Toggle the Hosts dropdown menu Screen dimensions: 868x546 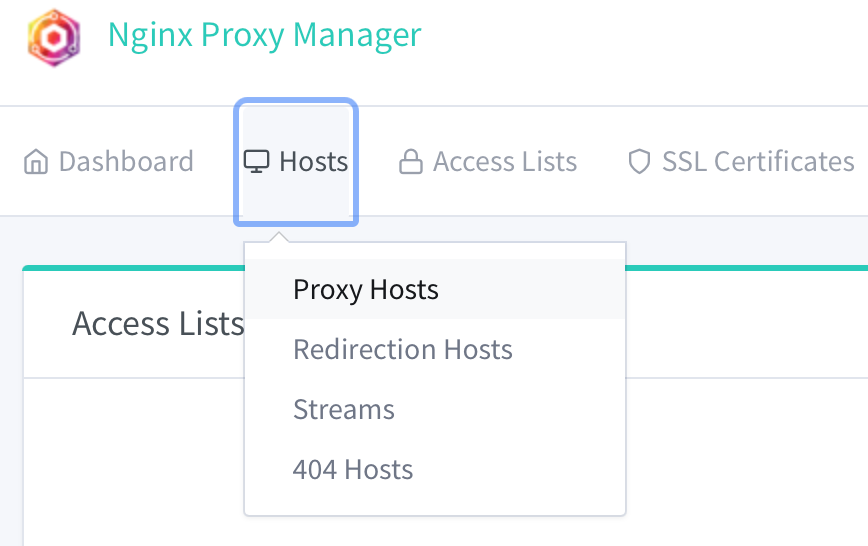[296, 162]
